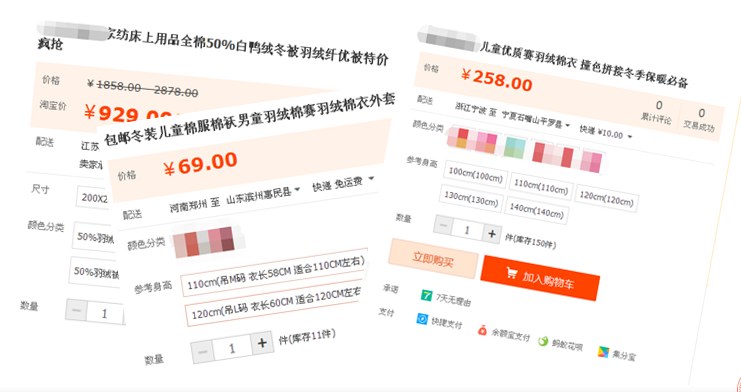
Task: Click 浙江宁波 origin text on ¥258.00 page
Action: 470,108
